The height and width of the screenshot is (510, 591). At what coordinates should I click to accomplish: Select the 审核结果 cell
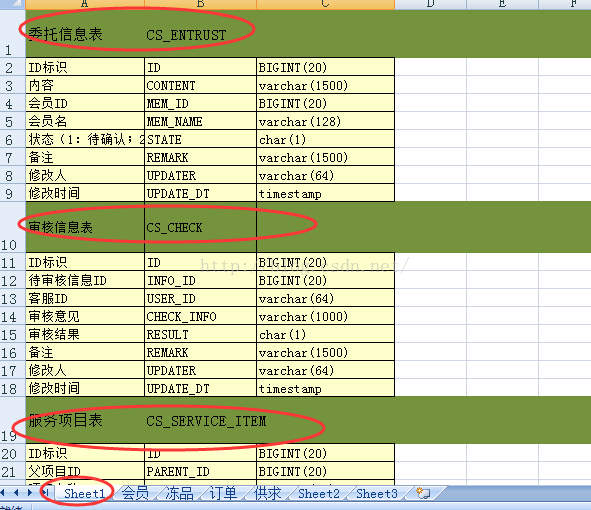coord(85,334)
